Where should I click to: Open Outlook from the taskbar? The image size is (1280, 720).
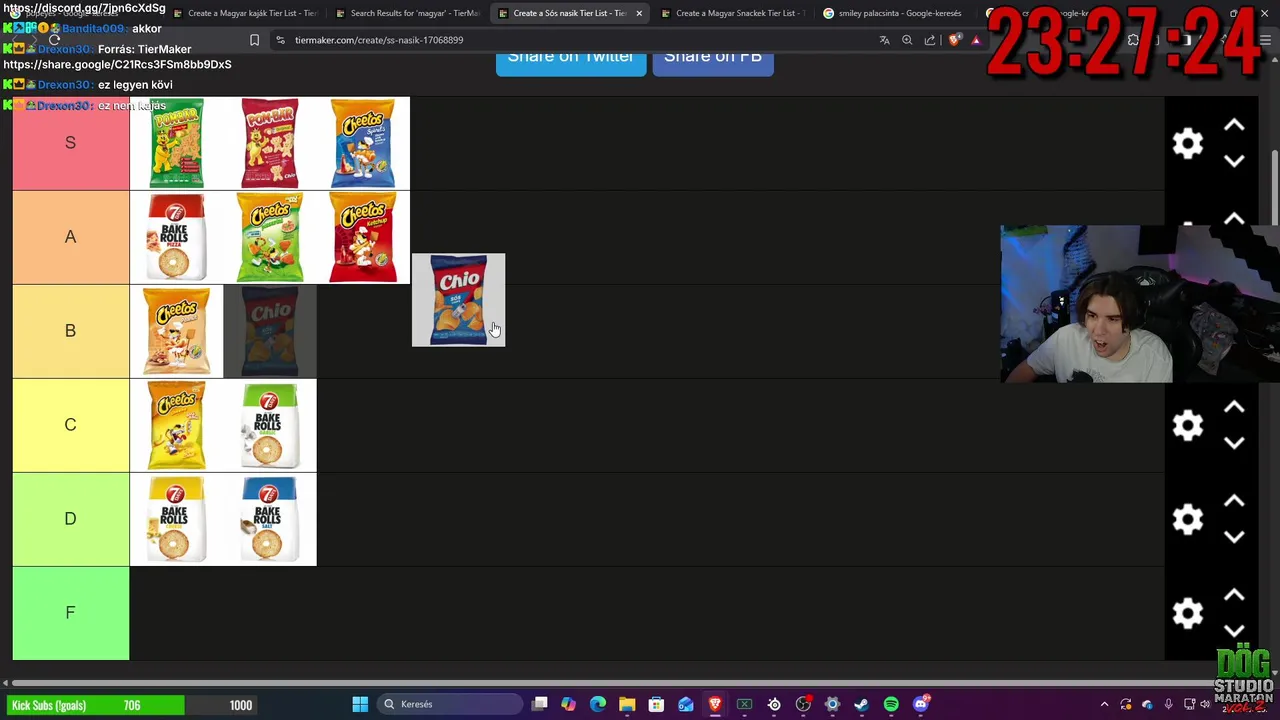click(686, 704)
